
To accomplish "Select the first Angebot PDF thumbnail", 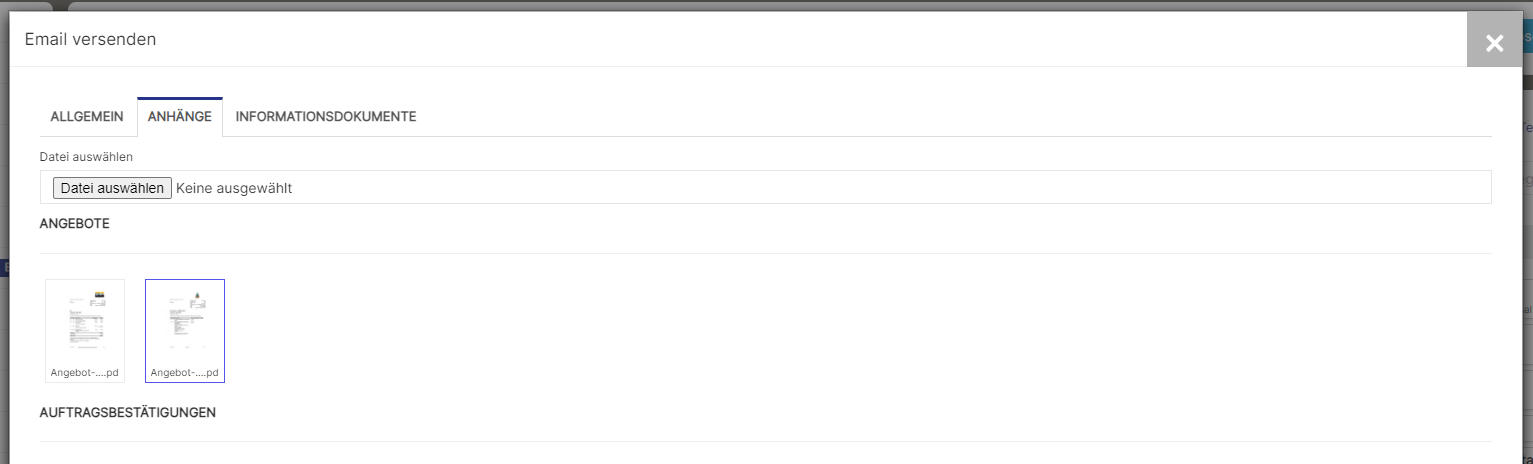I will click(85, 330).
